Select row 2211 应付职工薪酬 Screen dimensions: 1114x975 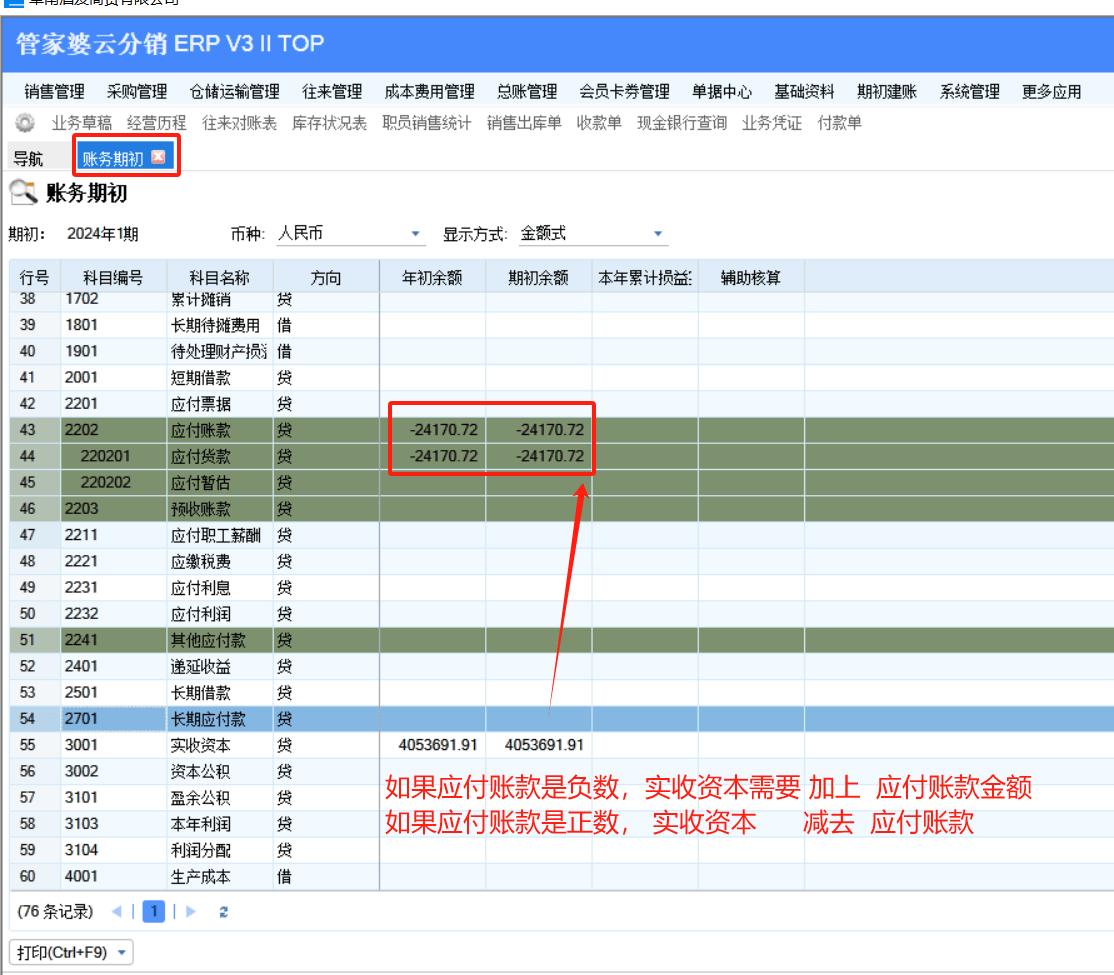[561, 535]
